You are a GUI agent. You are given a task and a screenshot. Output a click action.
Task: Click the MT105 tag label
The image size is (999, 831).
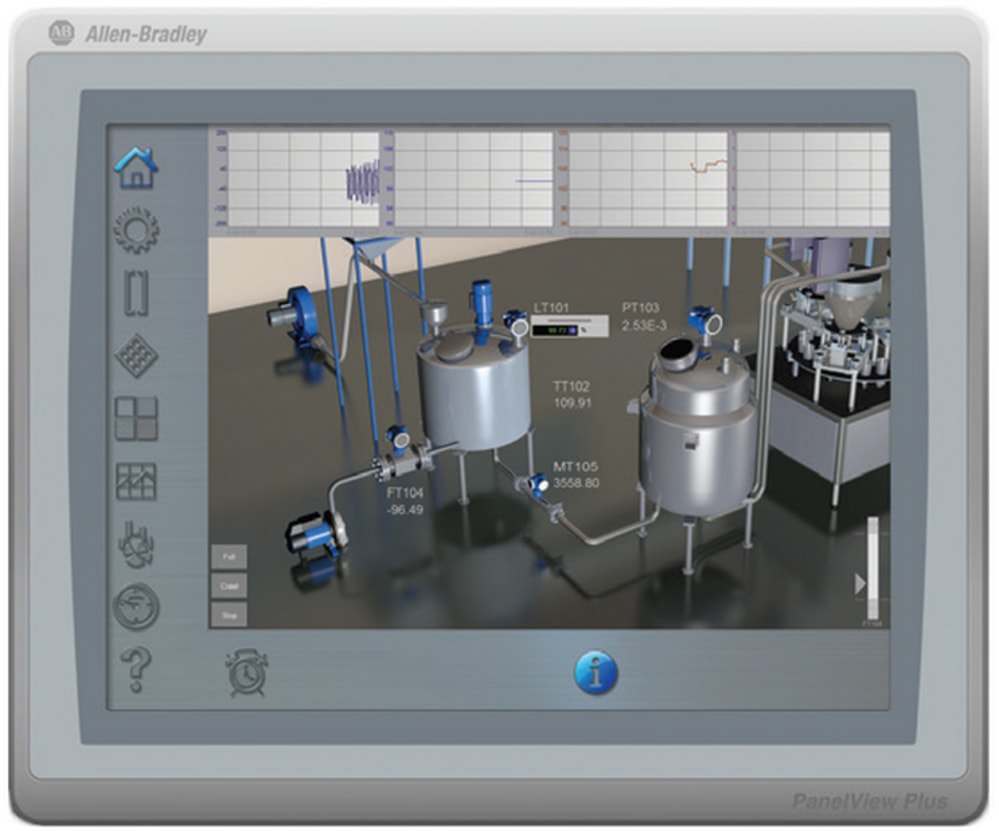pyautogui.click(x=575, y=466)
